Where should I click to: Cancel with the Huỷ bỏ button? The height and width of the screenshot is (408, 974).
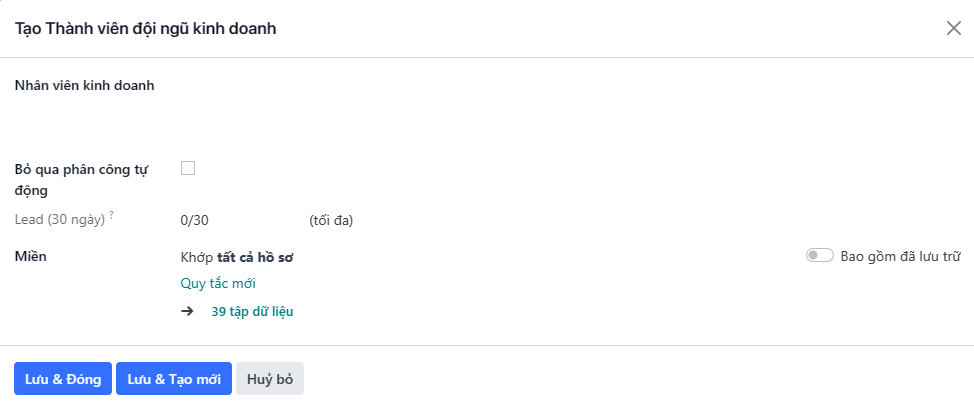[270, 379]
